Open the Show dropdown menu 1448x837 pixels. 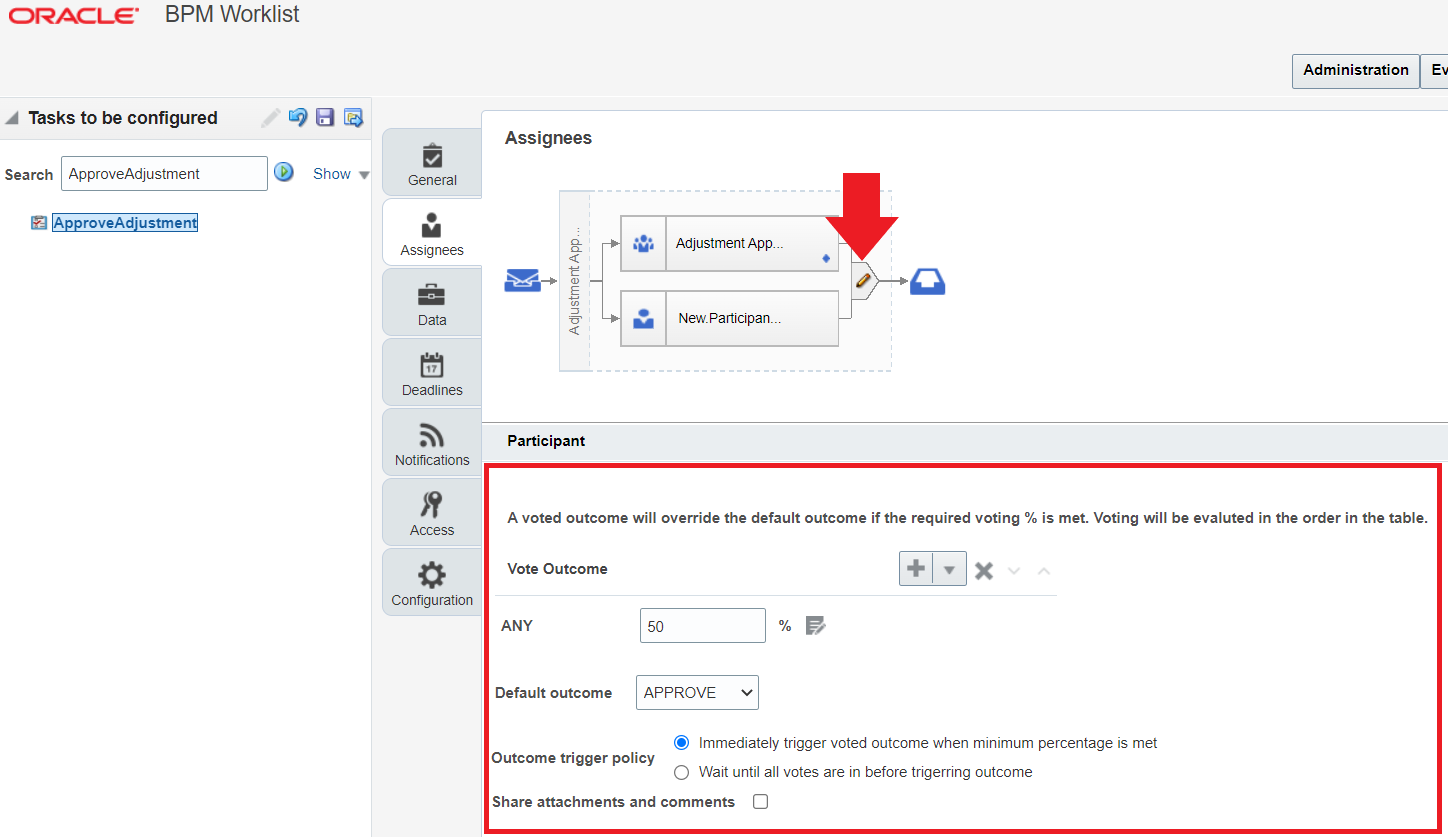341,174
